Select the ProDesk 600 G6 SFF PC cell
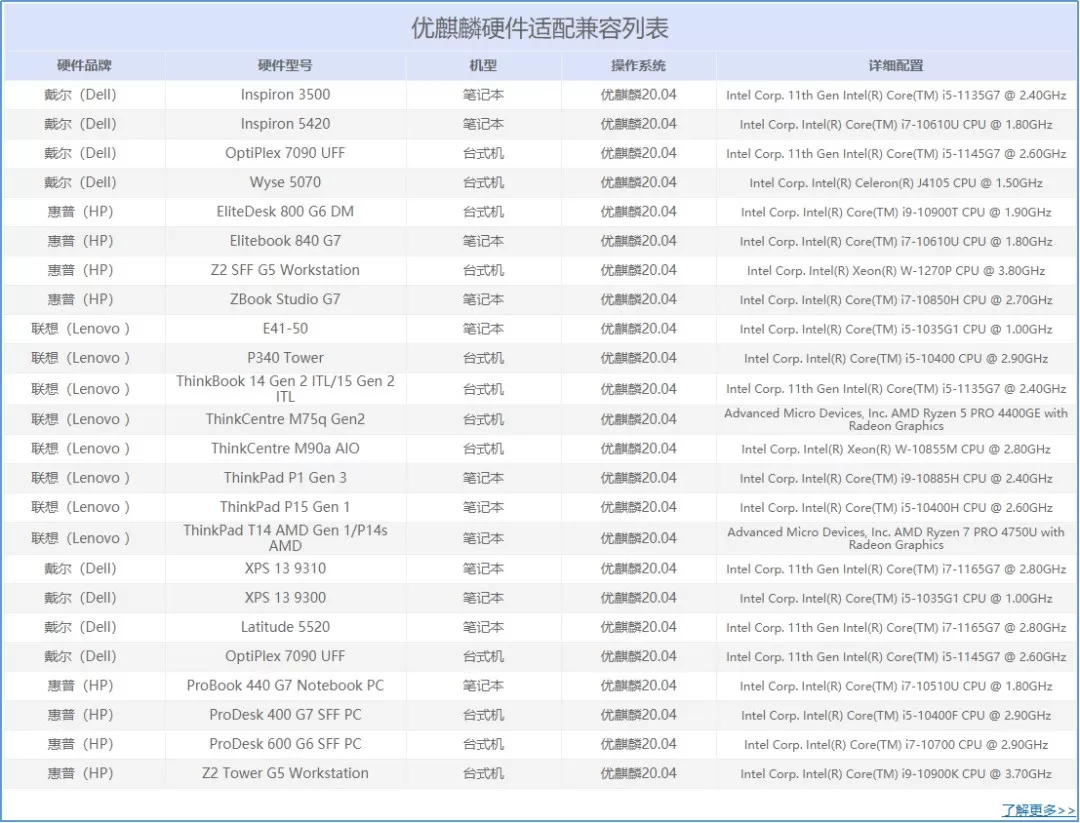Screen dimensions: 1080x823 click(x=285, y=744)
